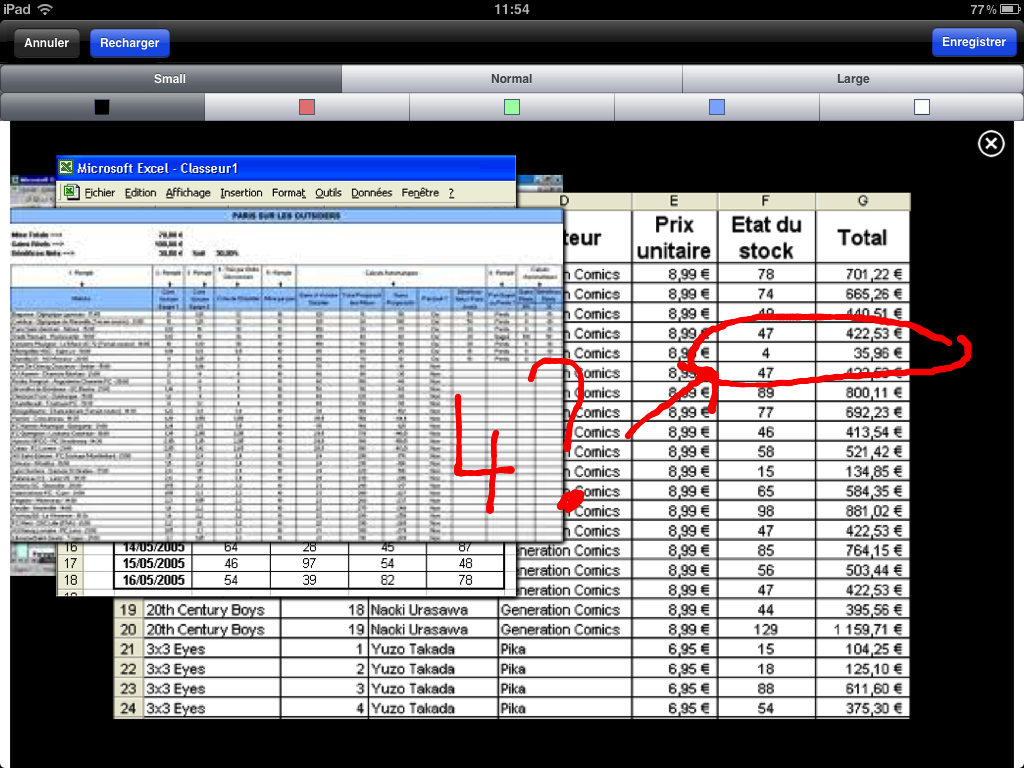The image size is (1024, 768).
Task: Select the white pen color
Action: [921, 107]
